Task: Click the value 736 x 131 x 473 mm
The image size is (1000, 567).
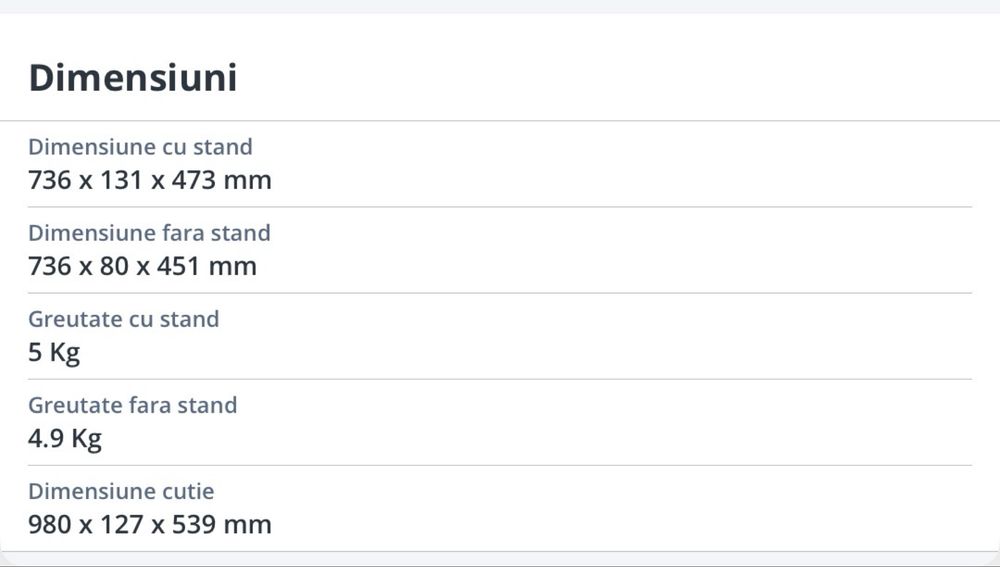Action: click(150, 181)
